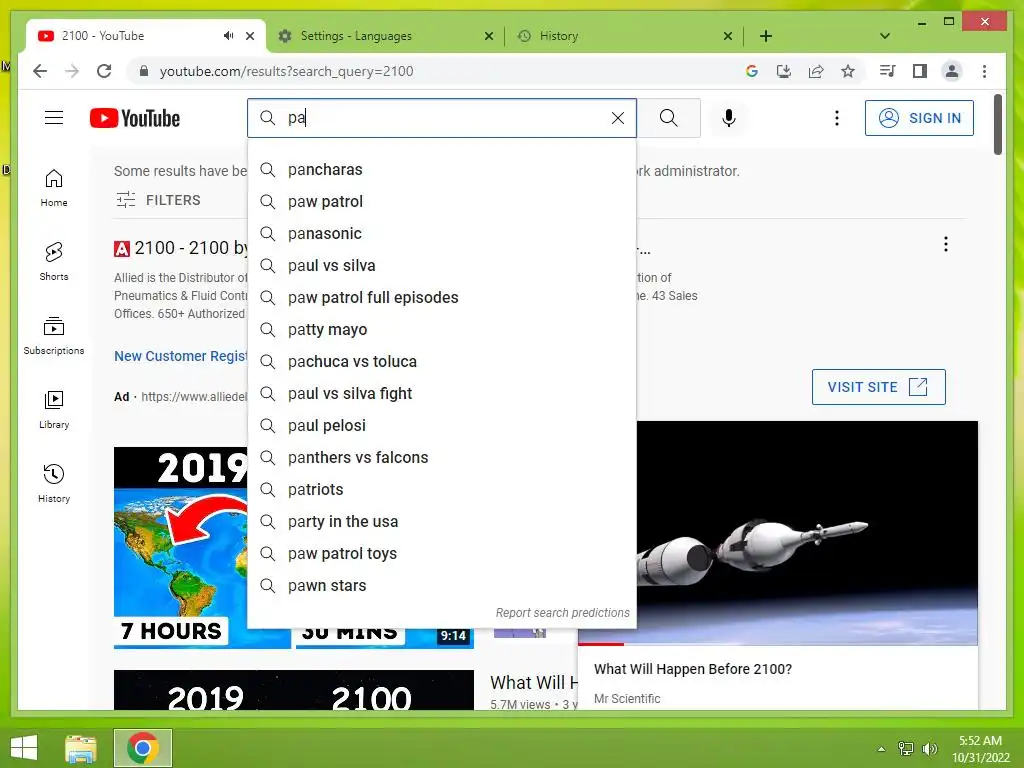The height and width of the screenshot is (768, 1024).
Task: Start voice search with the microphone
Action: point(729,118)
